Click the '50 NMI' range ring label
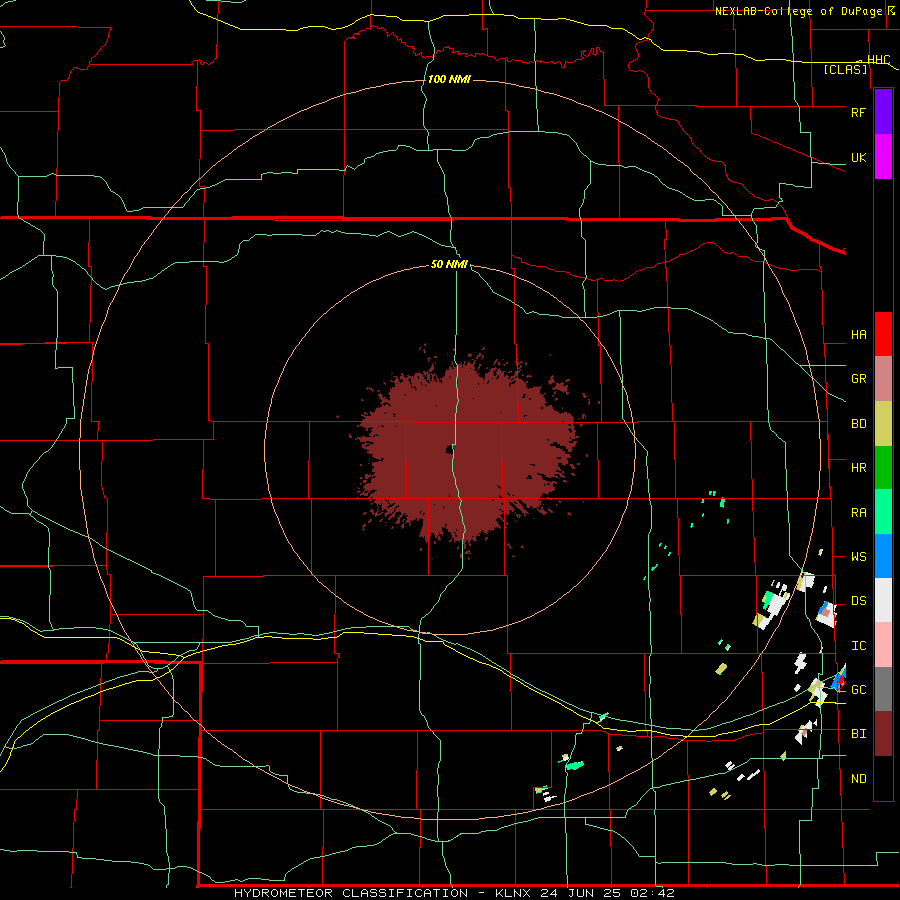Viewport: 900px width, 900px height. (x=449, y=265)
